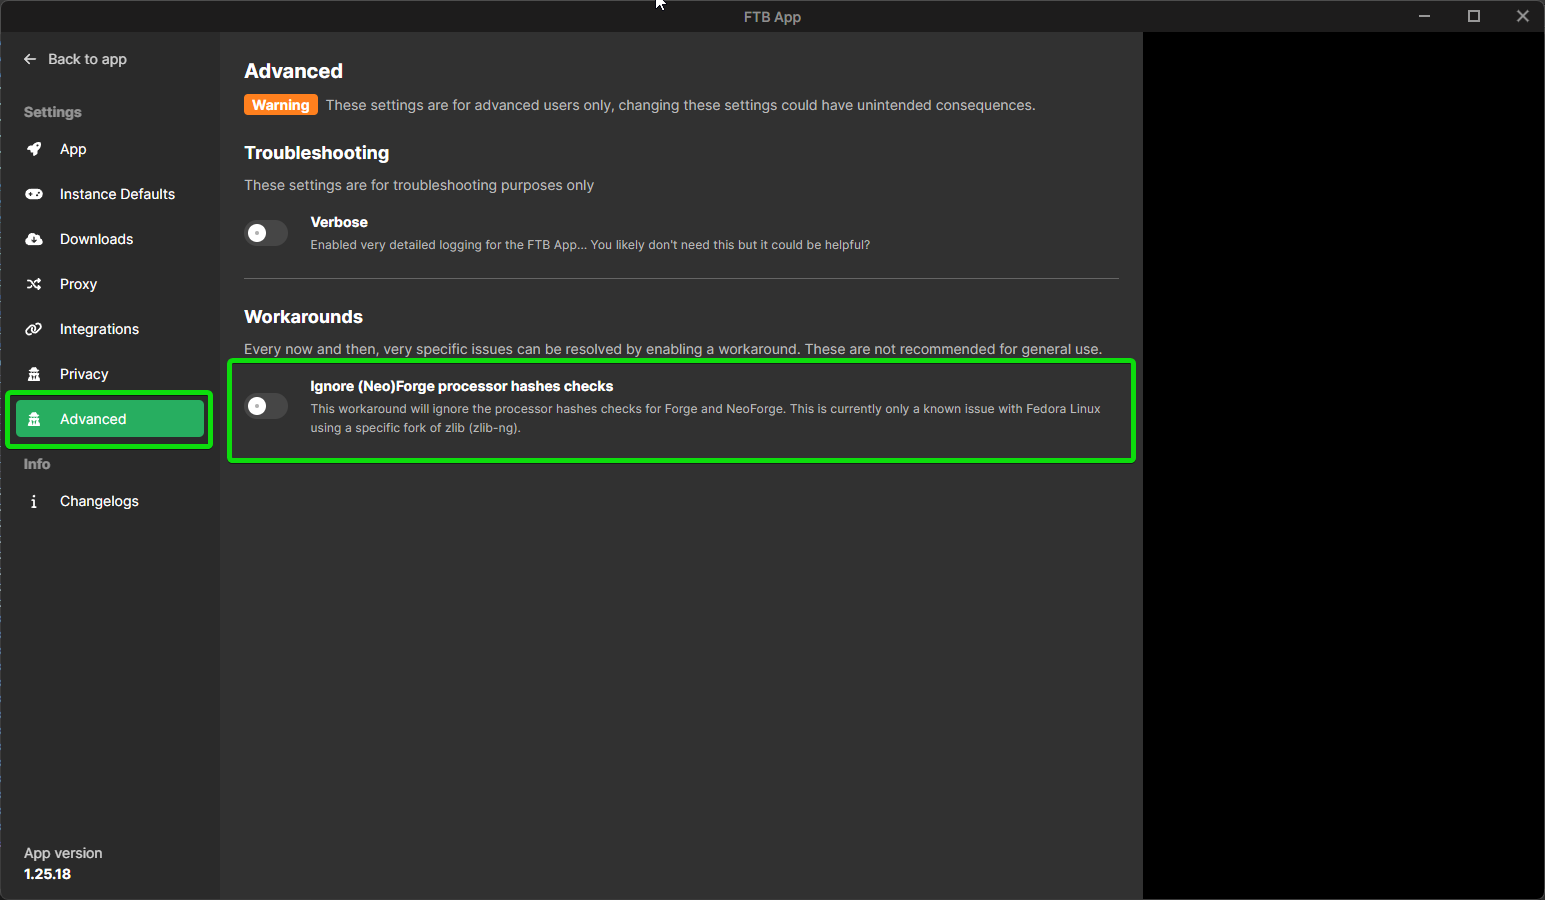Open the Changelogs page
The width and height of the screenshot is (1545, 900).
[x=99, y=500]
